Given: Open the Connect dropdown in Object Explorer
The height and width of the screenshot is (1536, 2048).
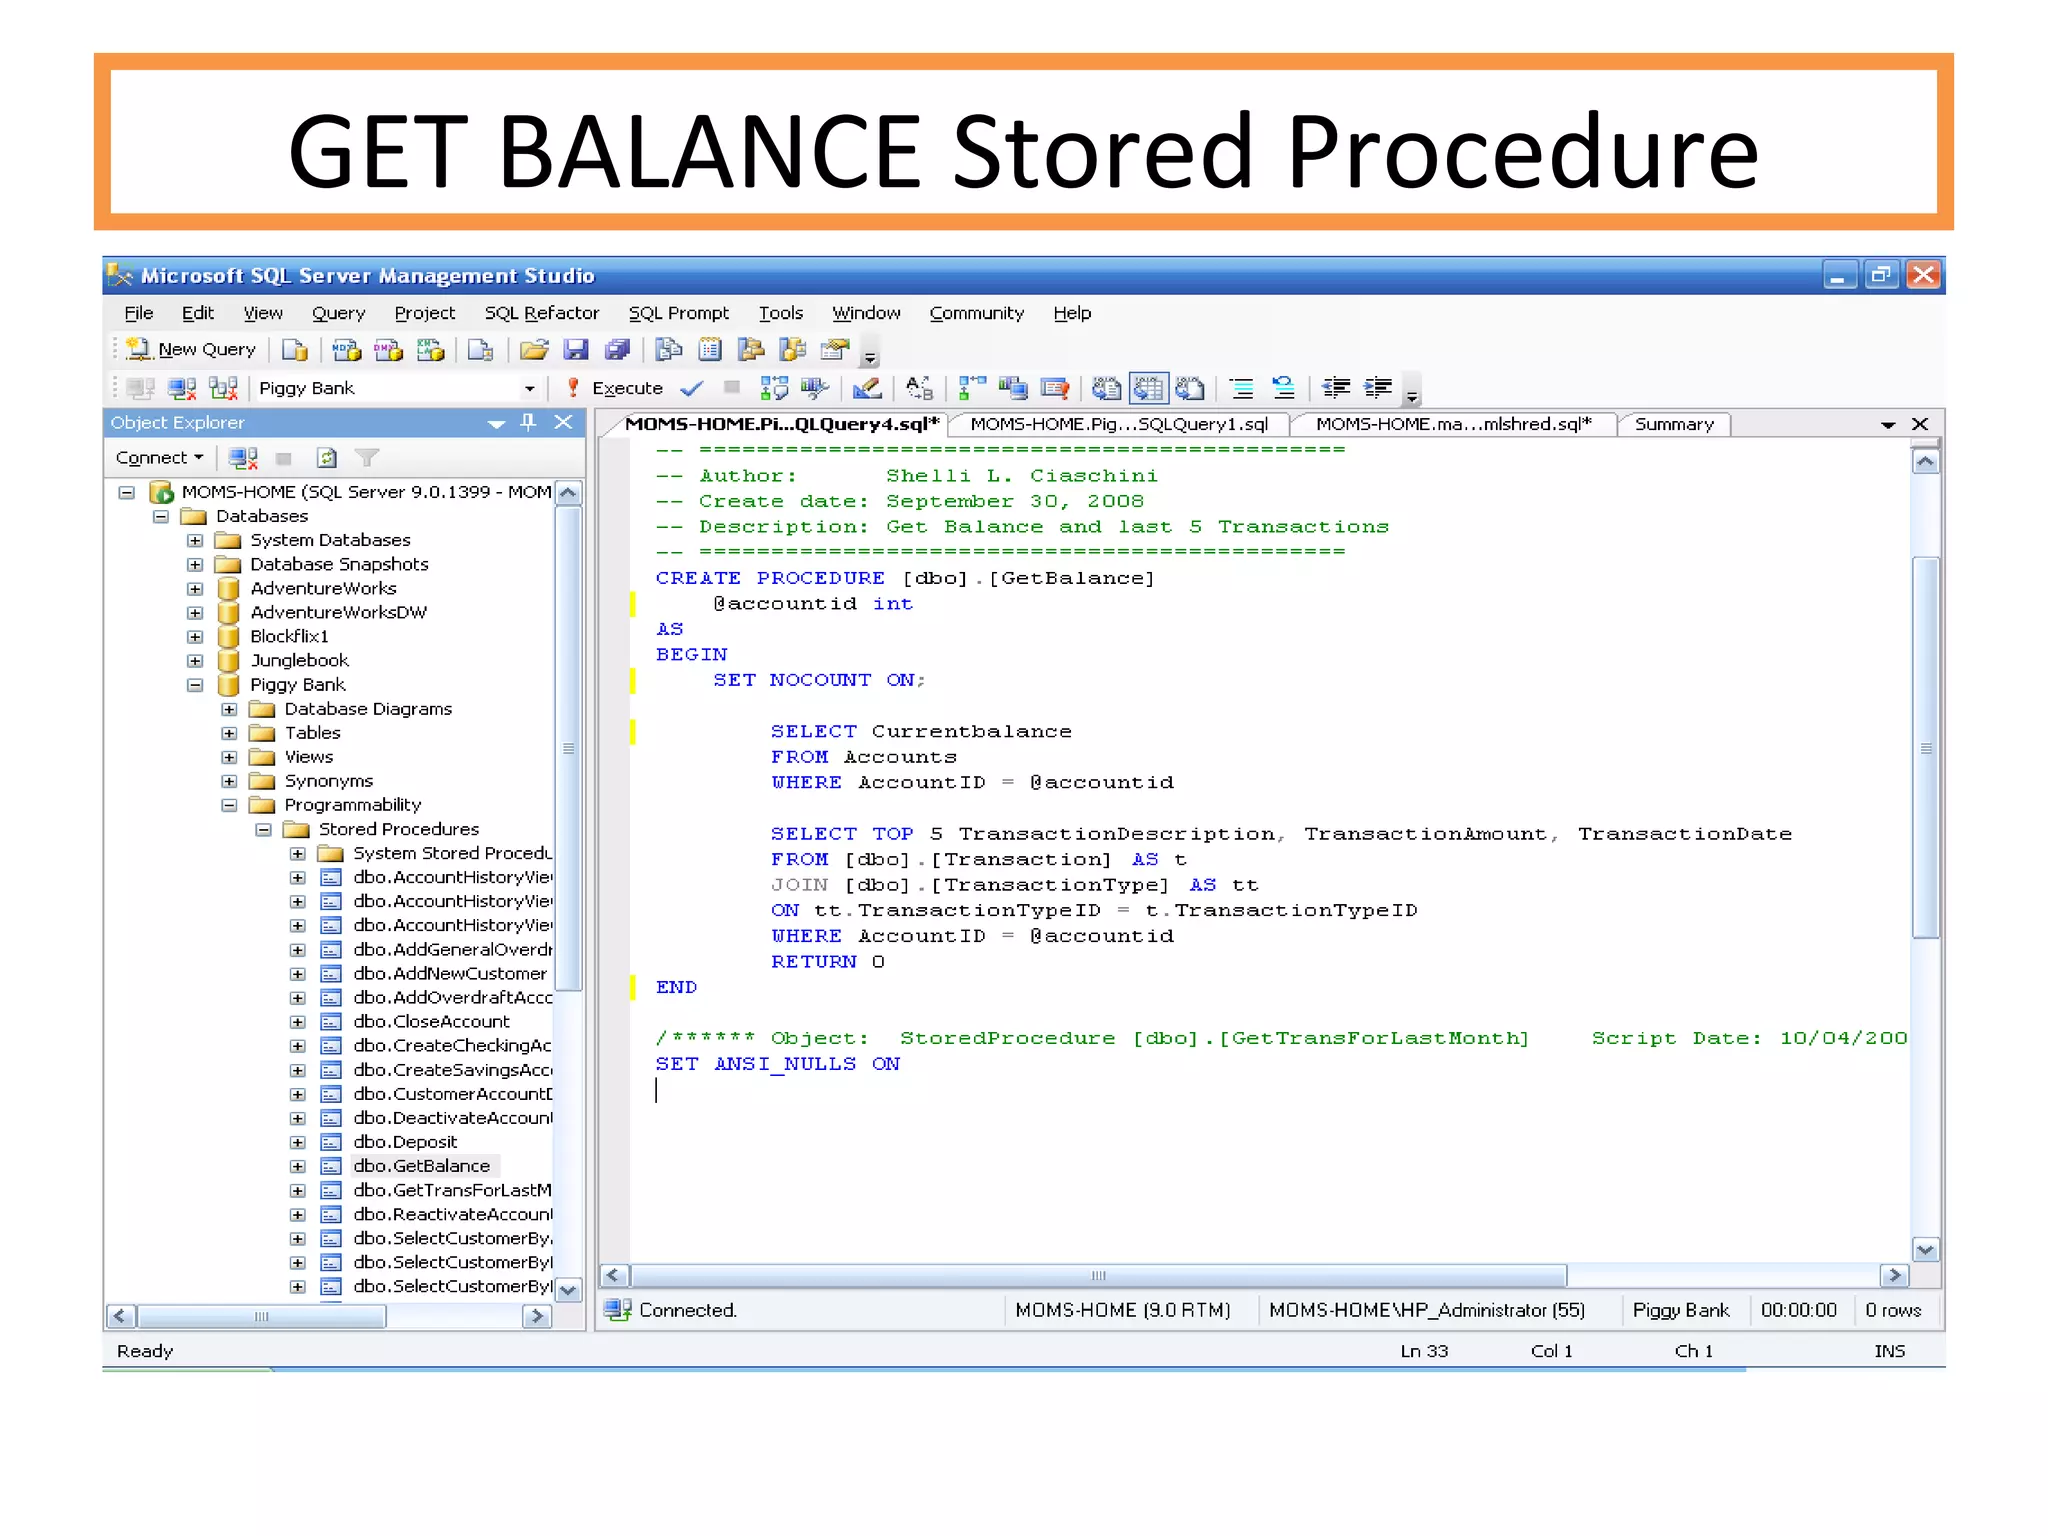Looking at the screenshot, I should point(160,458).
